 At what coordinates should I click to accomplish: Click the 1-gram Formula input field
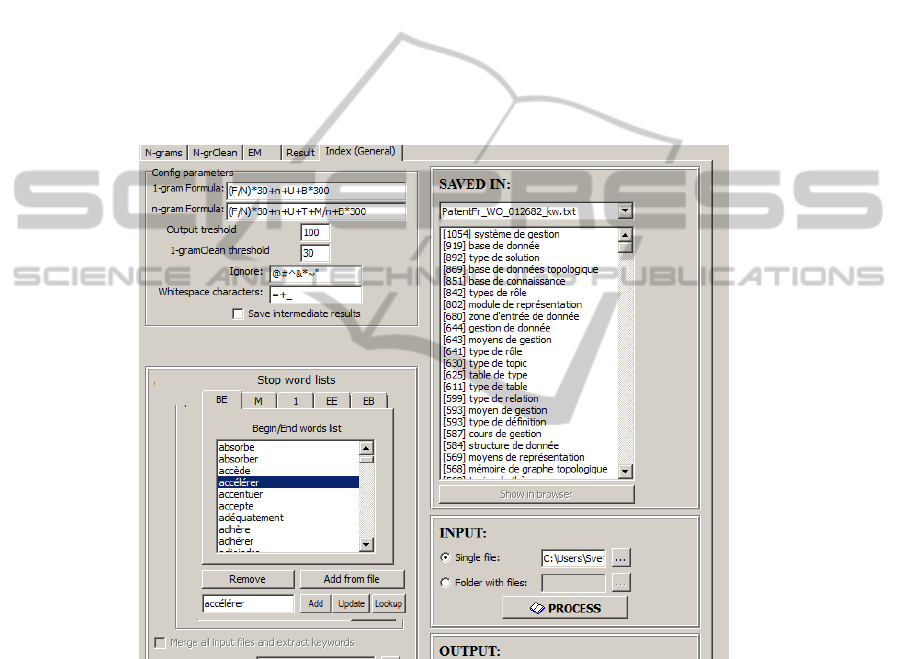[316, 189]
